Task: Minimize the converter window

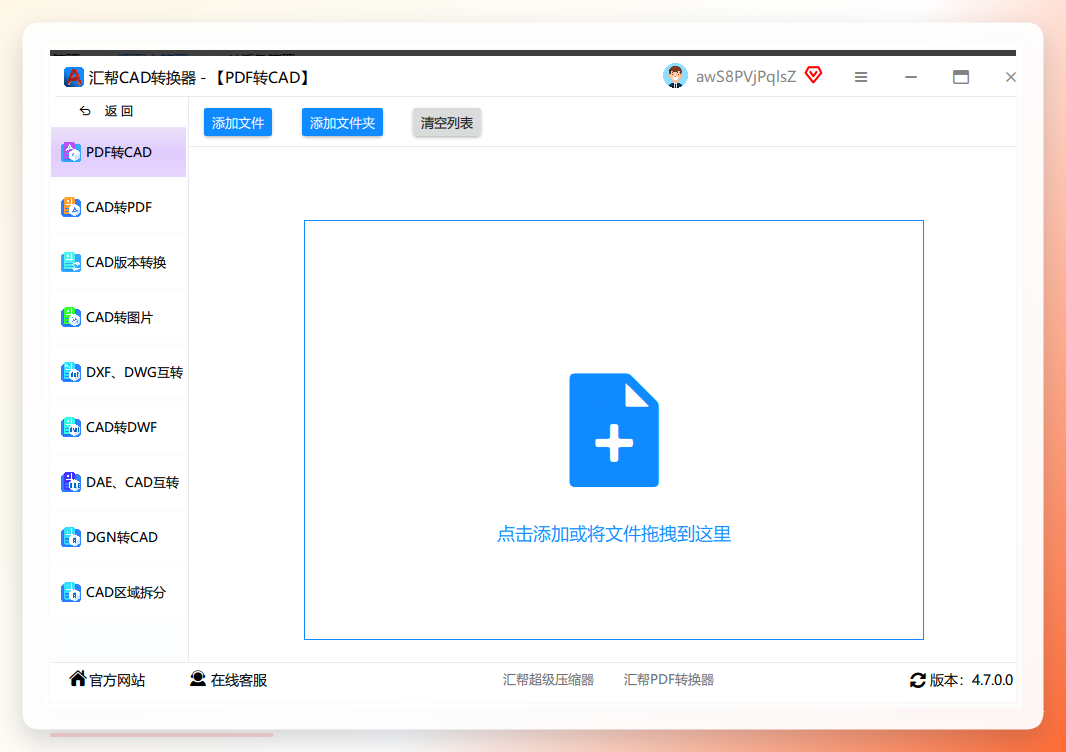Action: click(911, 78)
